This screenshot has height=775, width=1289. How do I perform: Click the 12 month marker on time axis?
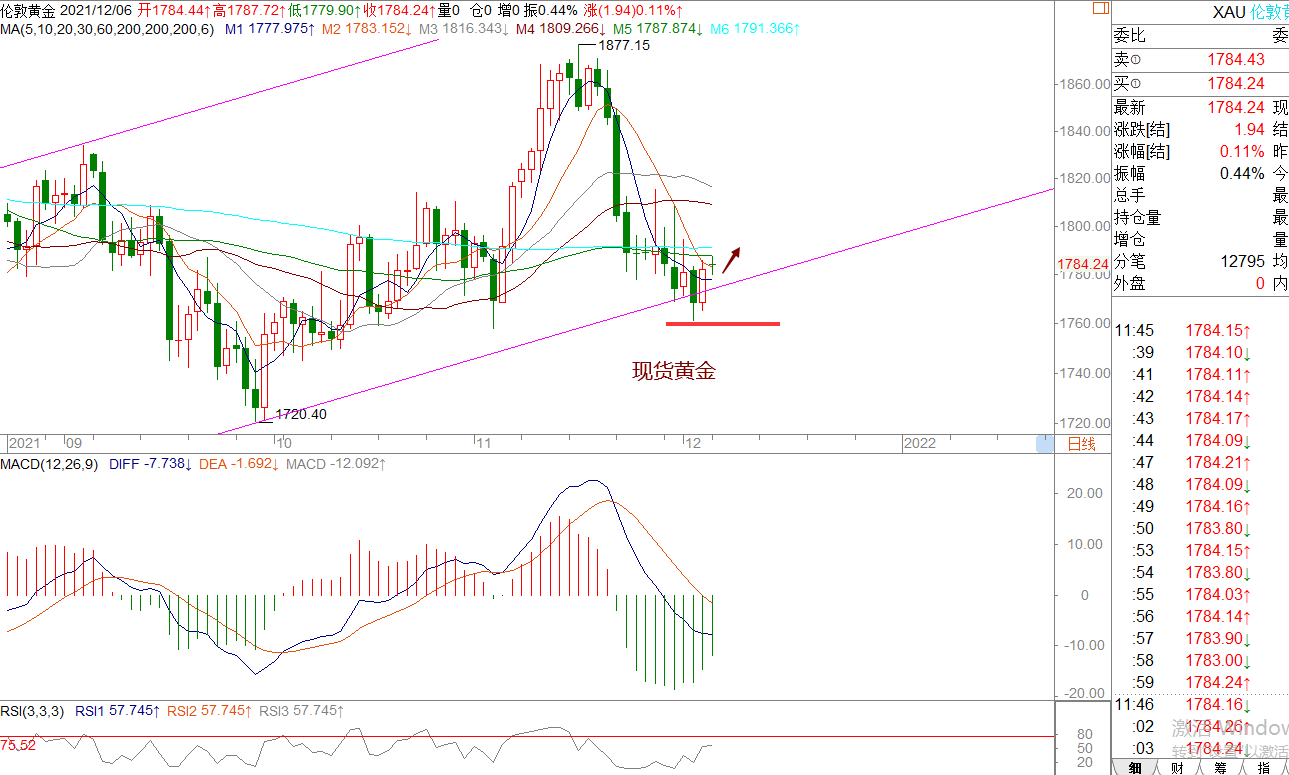click(691, 443)
